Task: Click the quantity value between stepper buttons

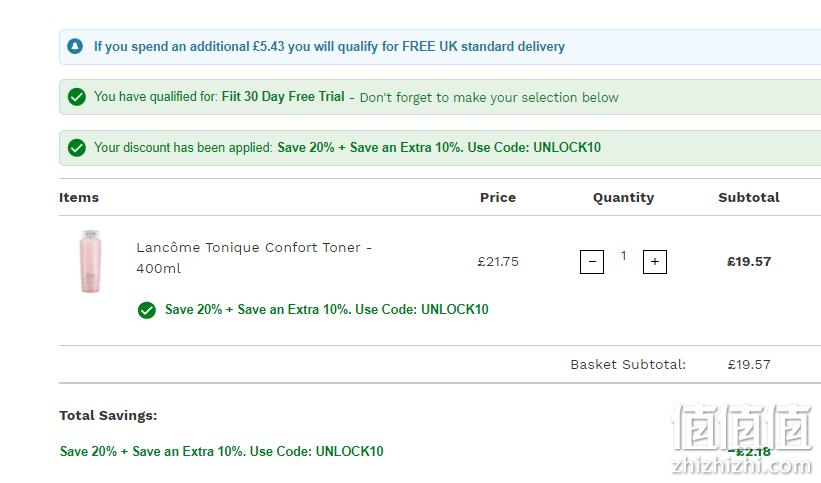Action: click(624, 255)
